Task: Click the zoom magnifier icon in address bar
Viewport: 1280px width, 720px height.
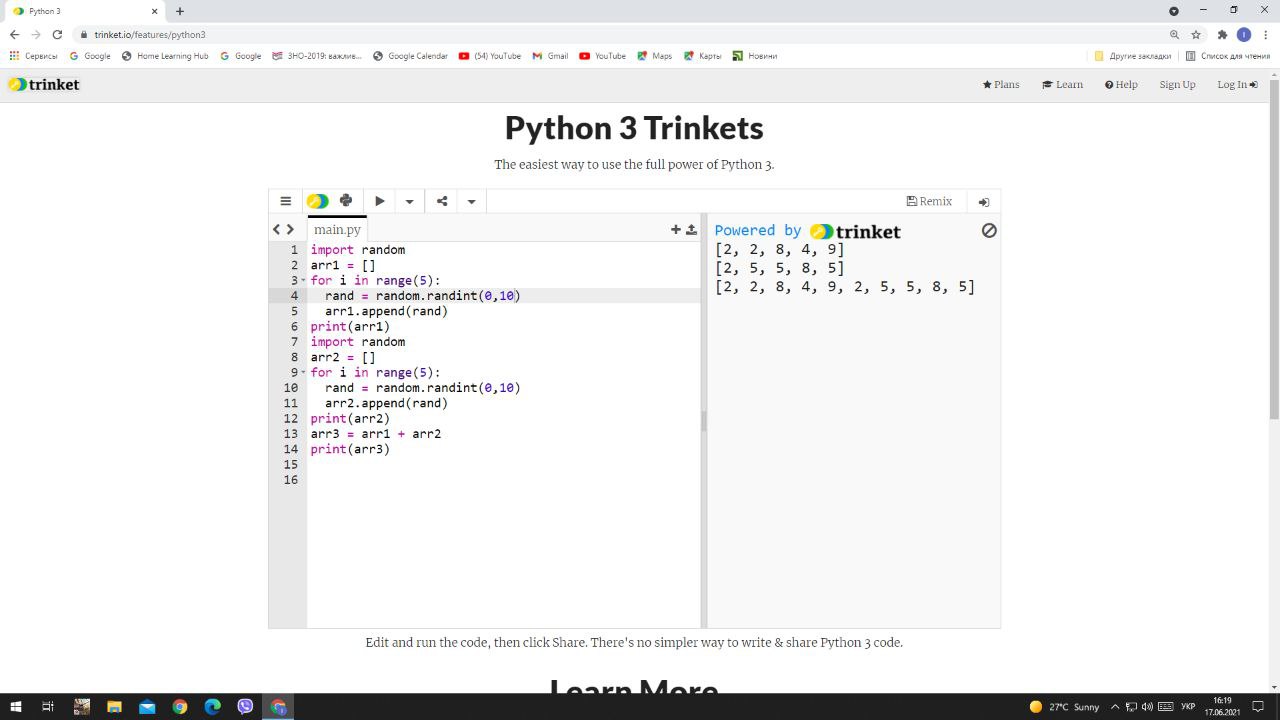Action: coord(1174,34)
